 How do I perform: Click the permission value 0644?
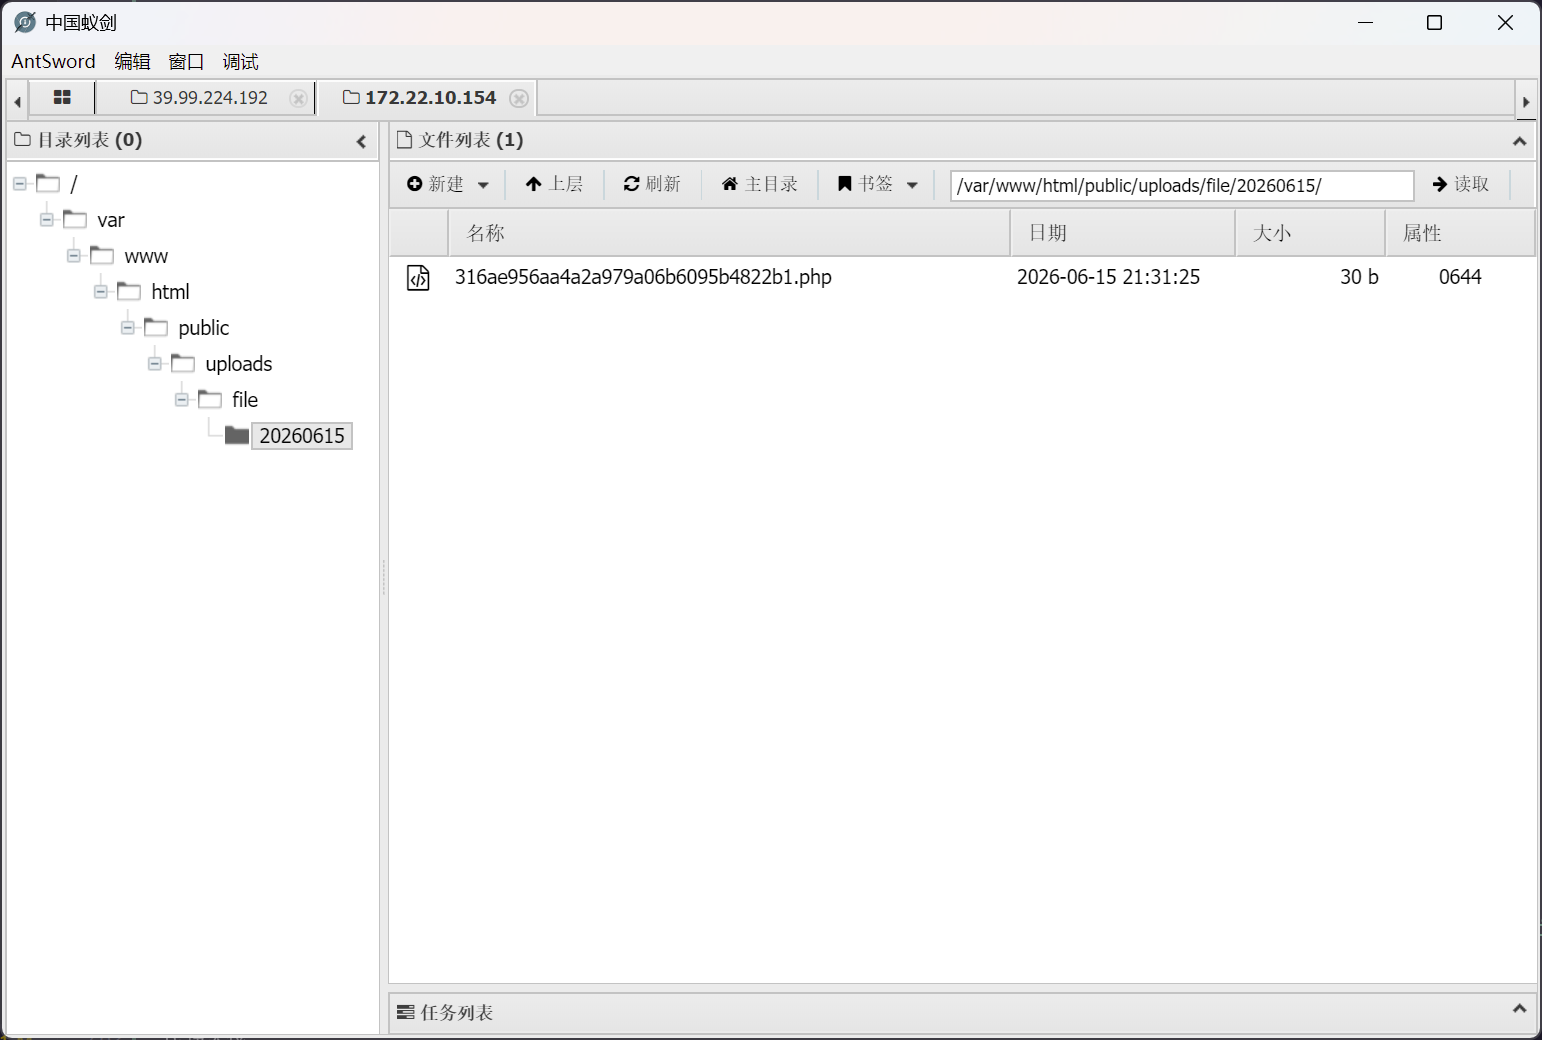pos(1460,277)
